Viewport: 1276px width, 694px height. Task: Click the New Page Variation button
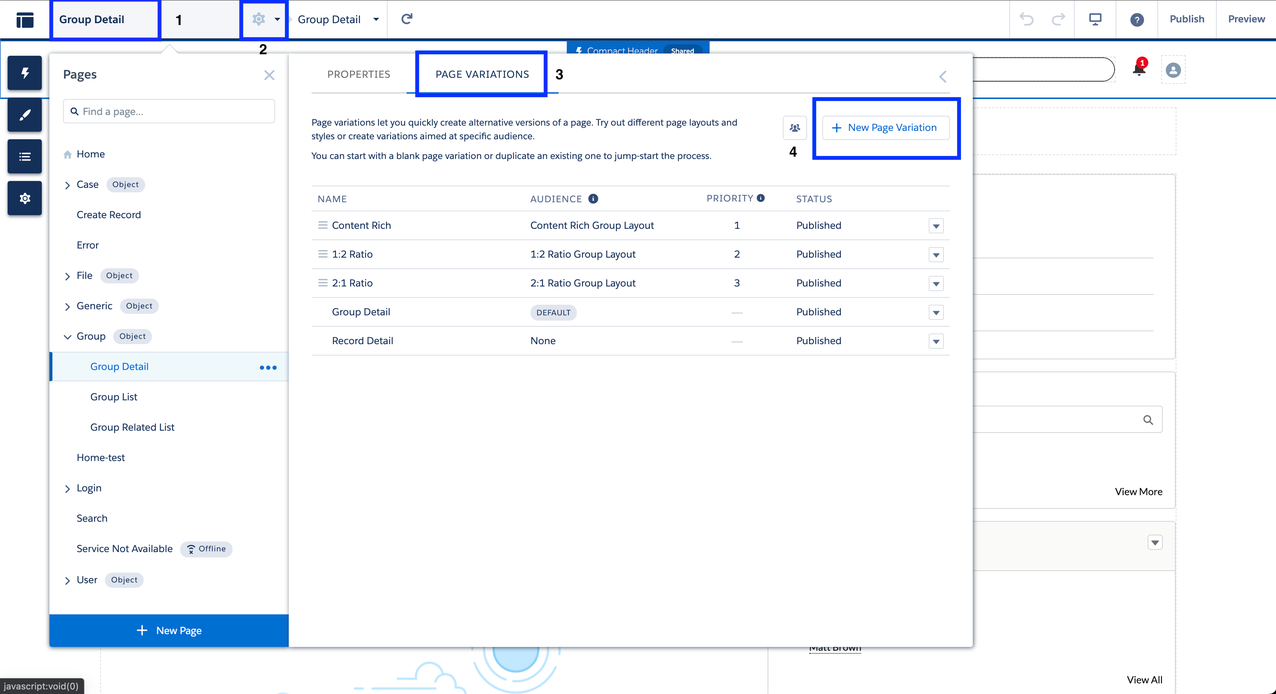(886, 128)
